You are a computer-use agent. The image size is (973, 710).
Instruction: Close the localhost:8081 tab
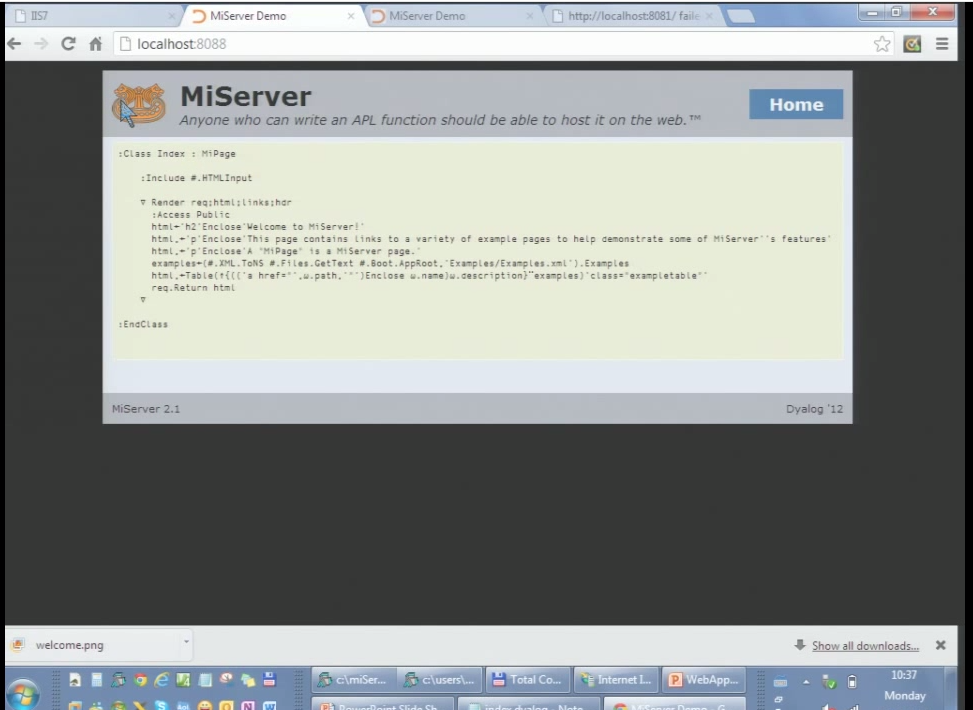[x=709, y=16]
